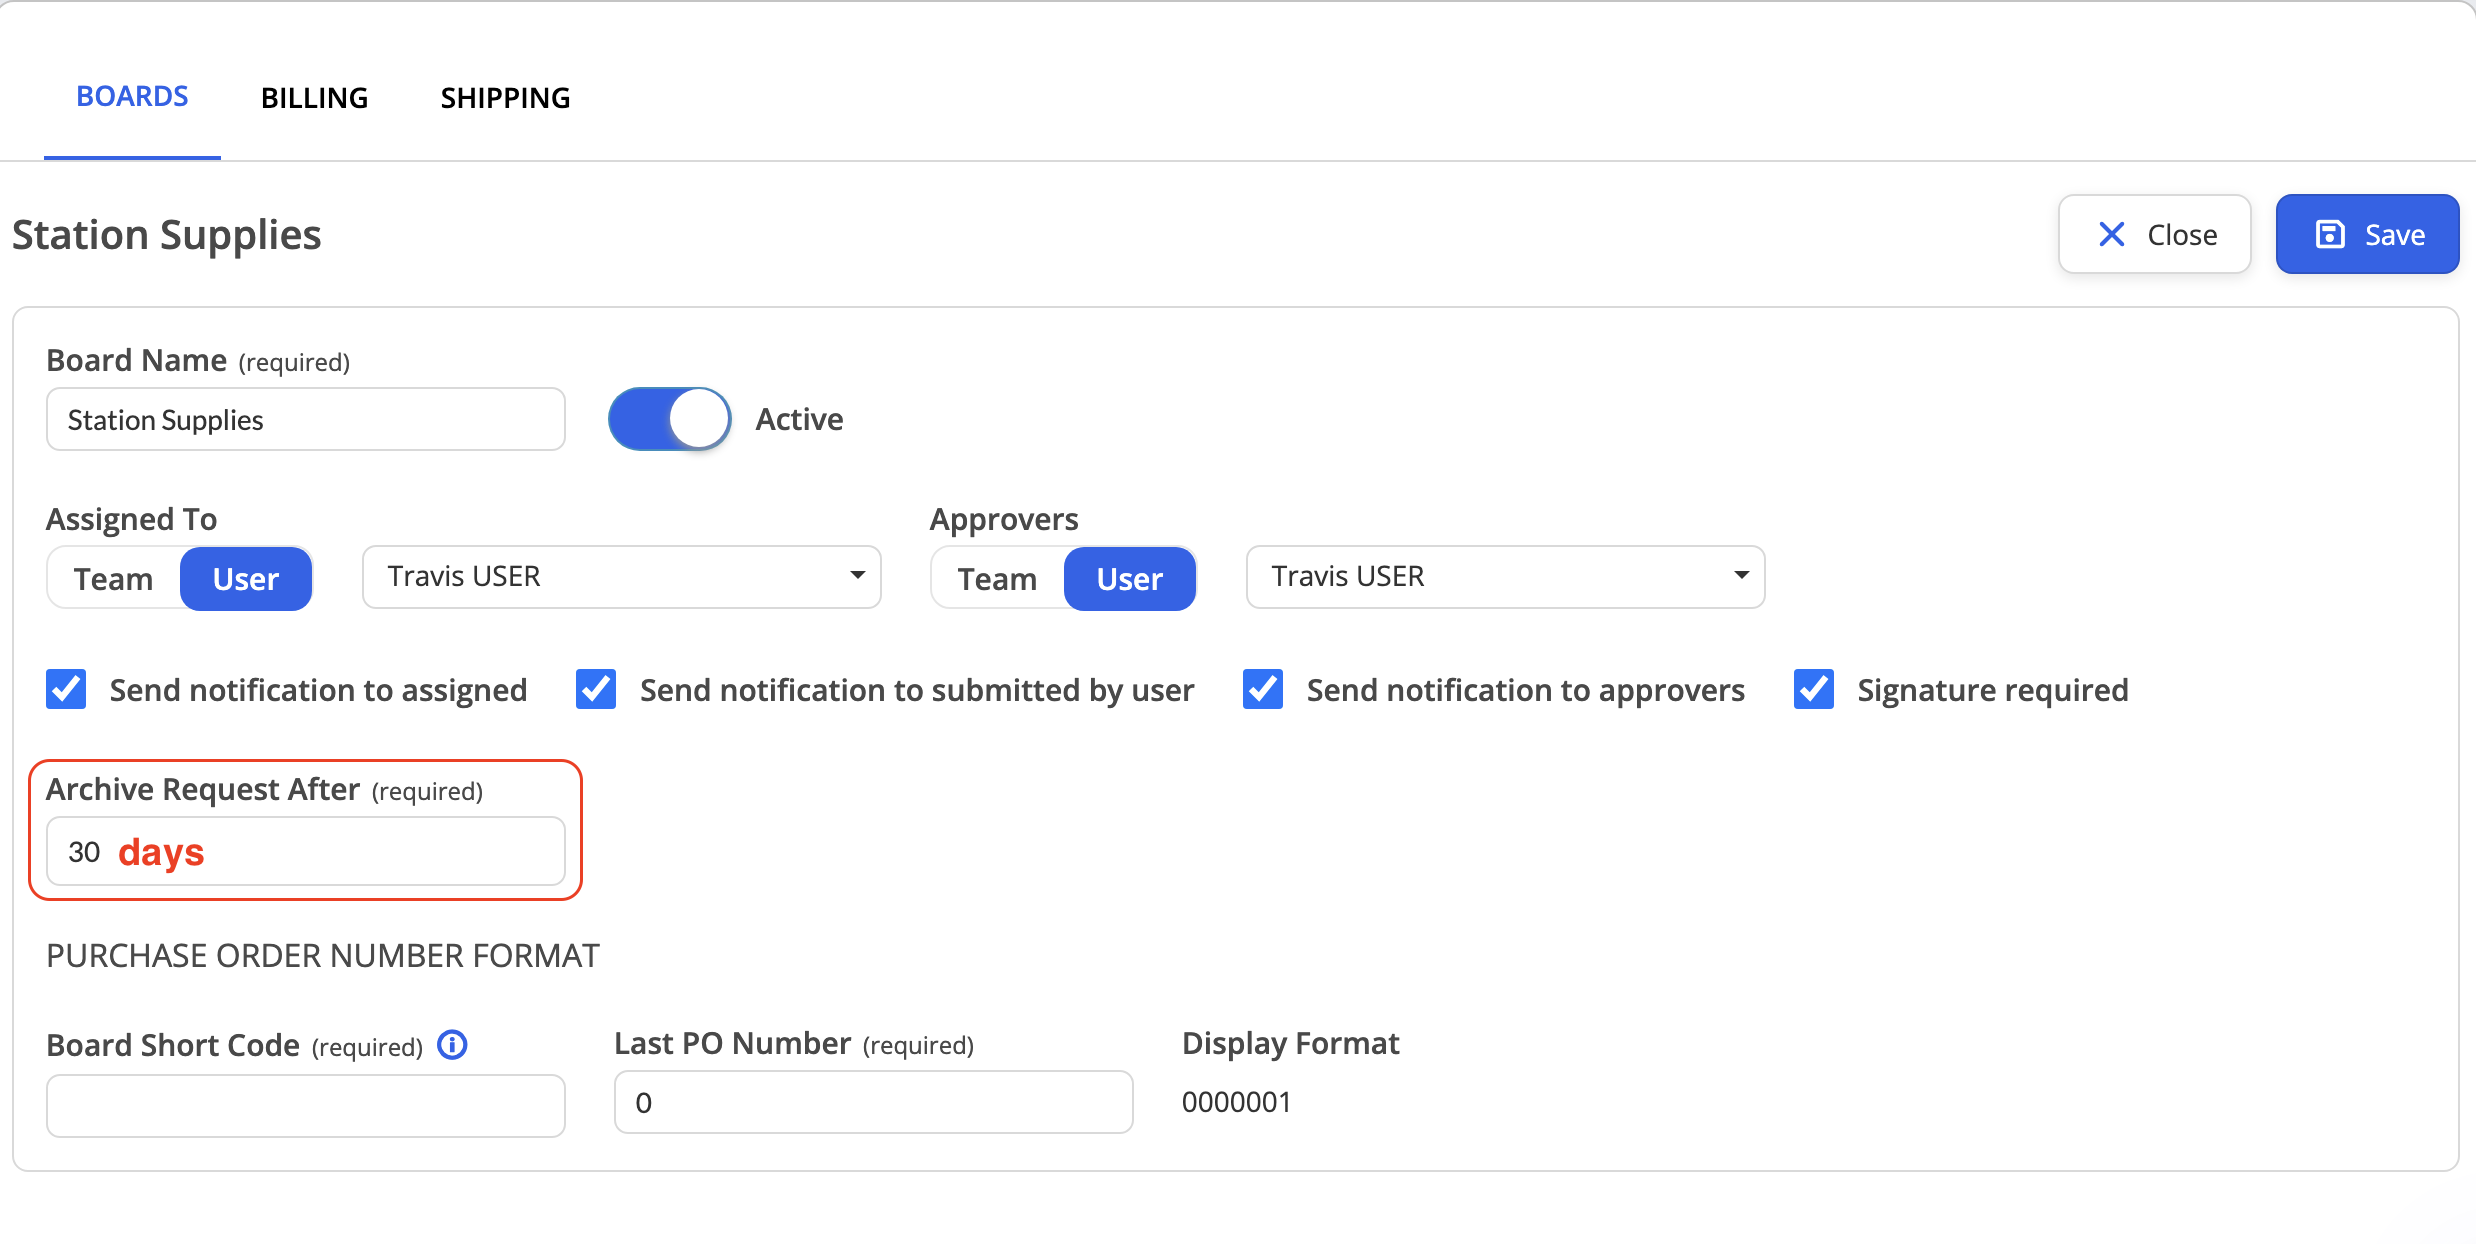2476x1244 pixels.
Task: Open the Billing tab
Action: (314, 98)
